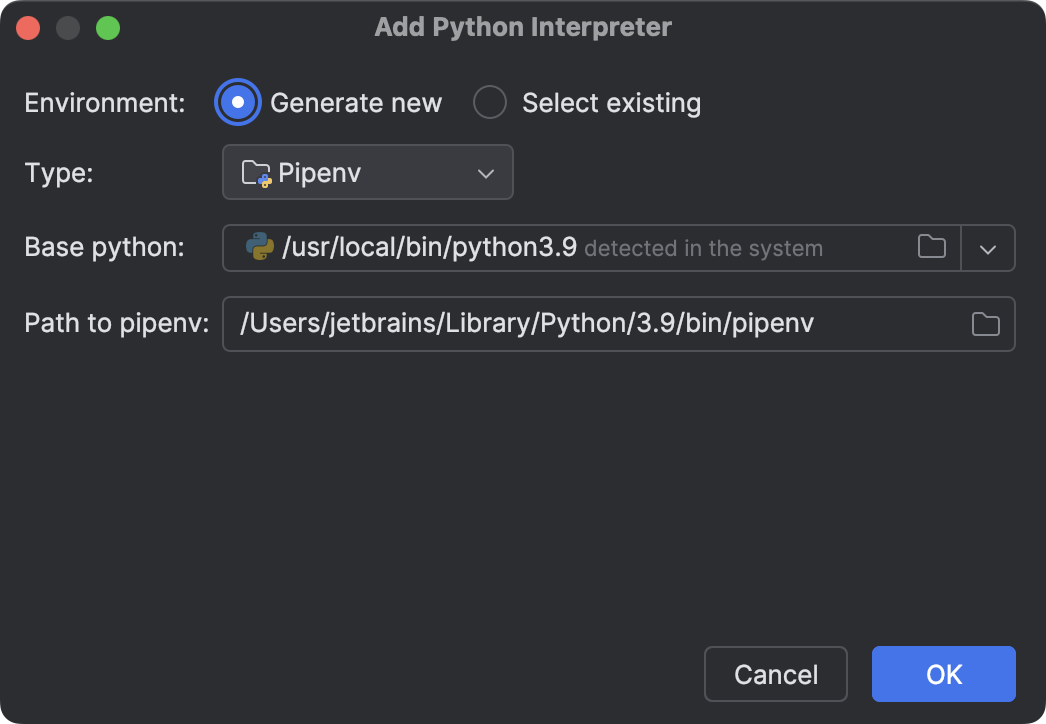This screenshot has height=724, width=1046.
Task: Click the chevron in the Type combo box
Action: (x=486, y=173)
